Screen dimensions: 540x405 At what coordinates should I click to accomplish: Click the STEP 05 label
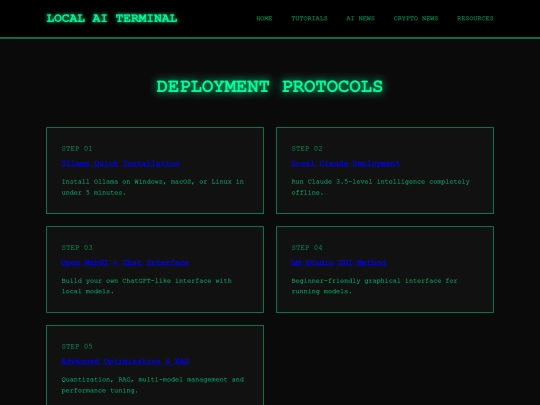(77, 346)
